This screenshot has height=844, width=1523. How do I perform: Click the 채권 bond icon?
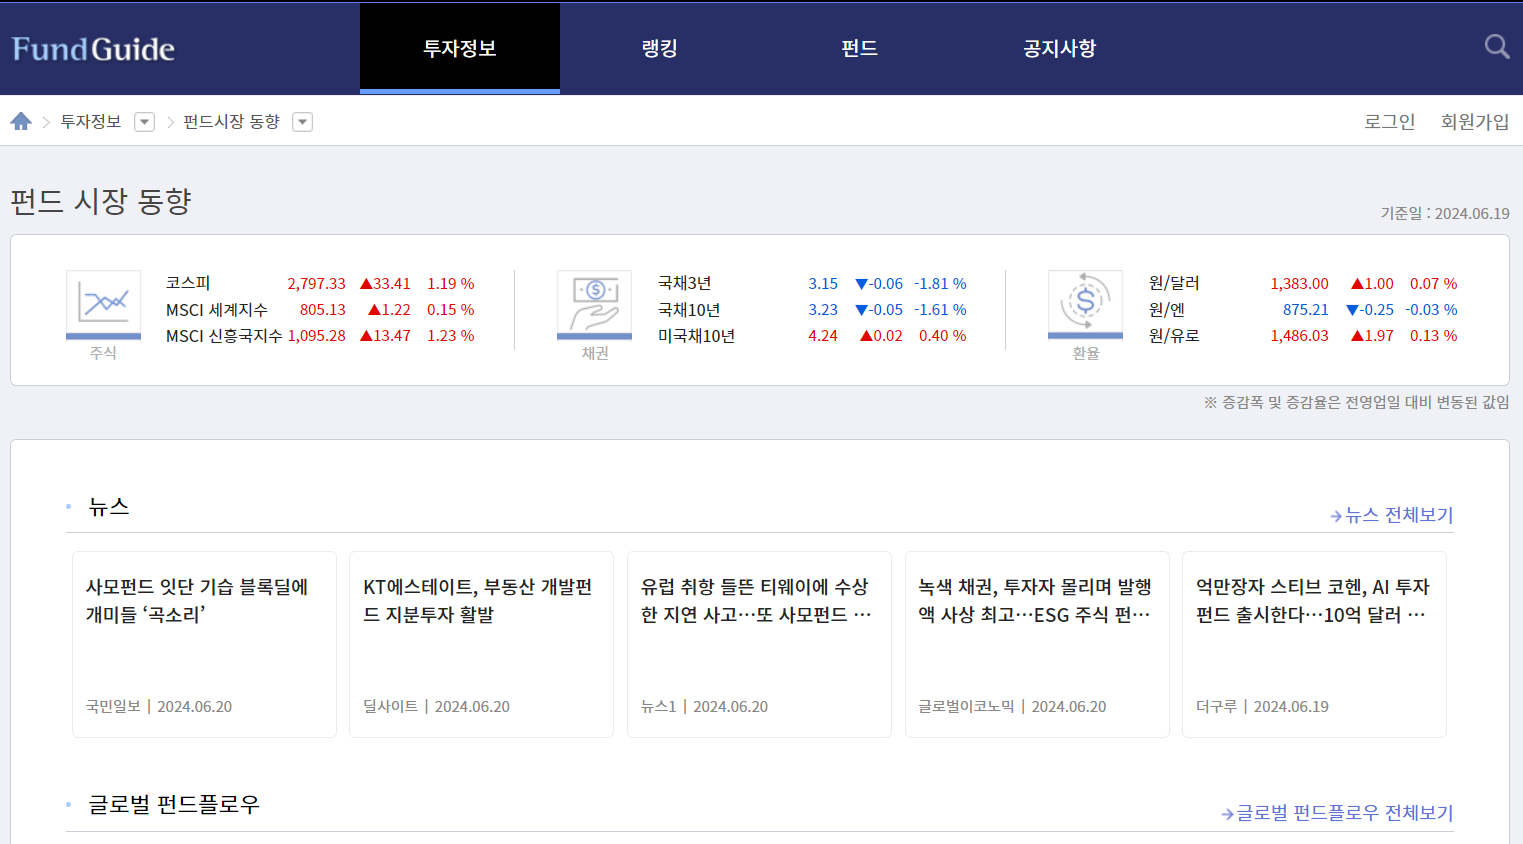click(x=595, y=303)
